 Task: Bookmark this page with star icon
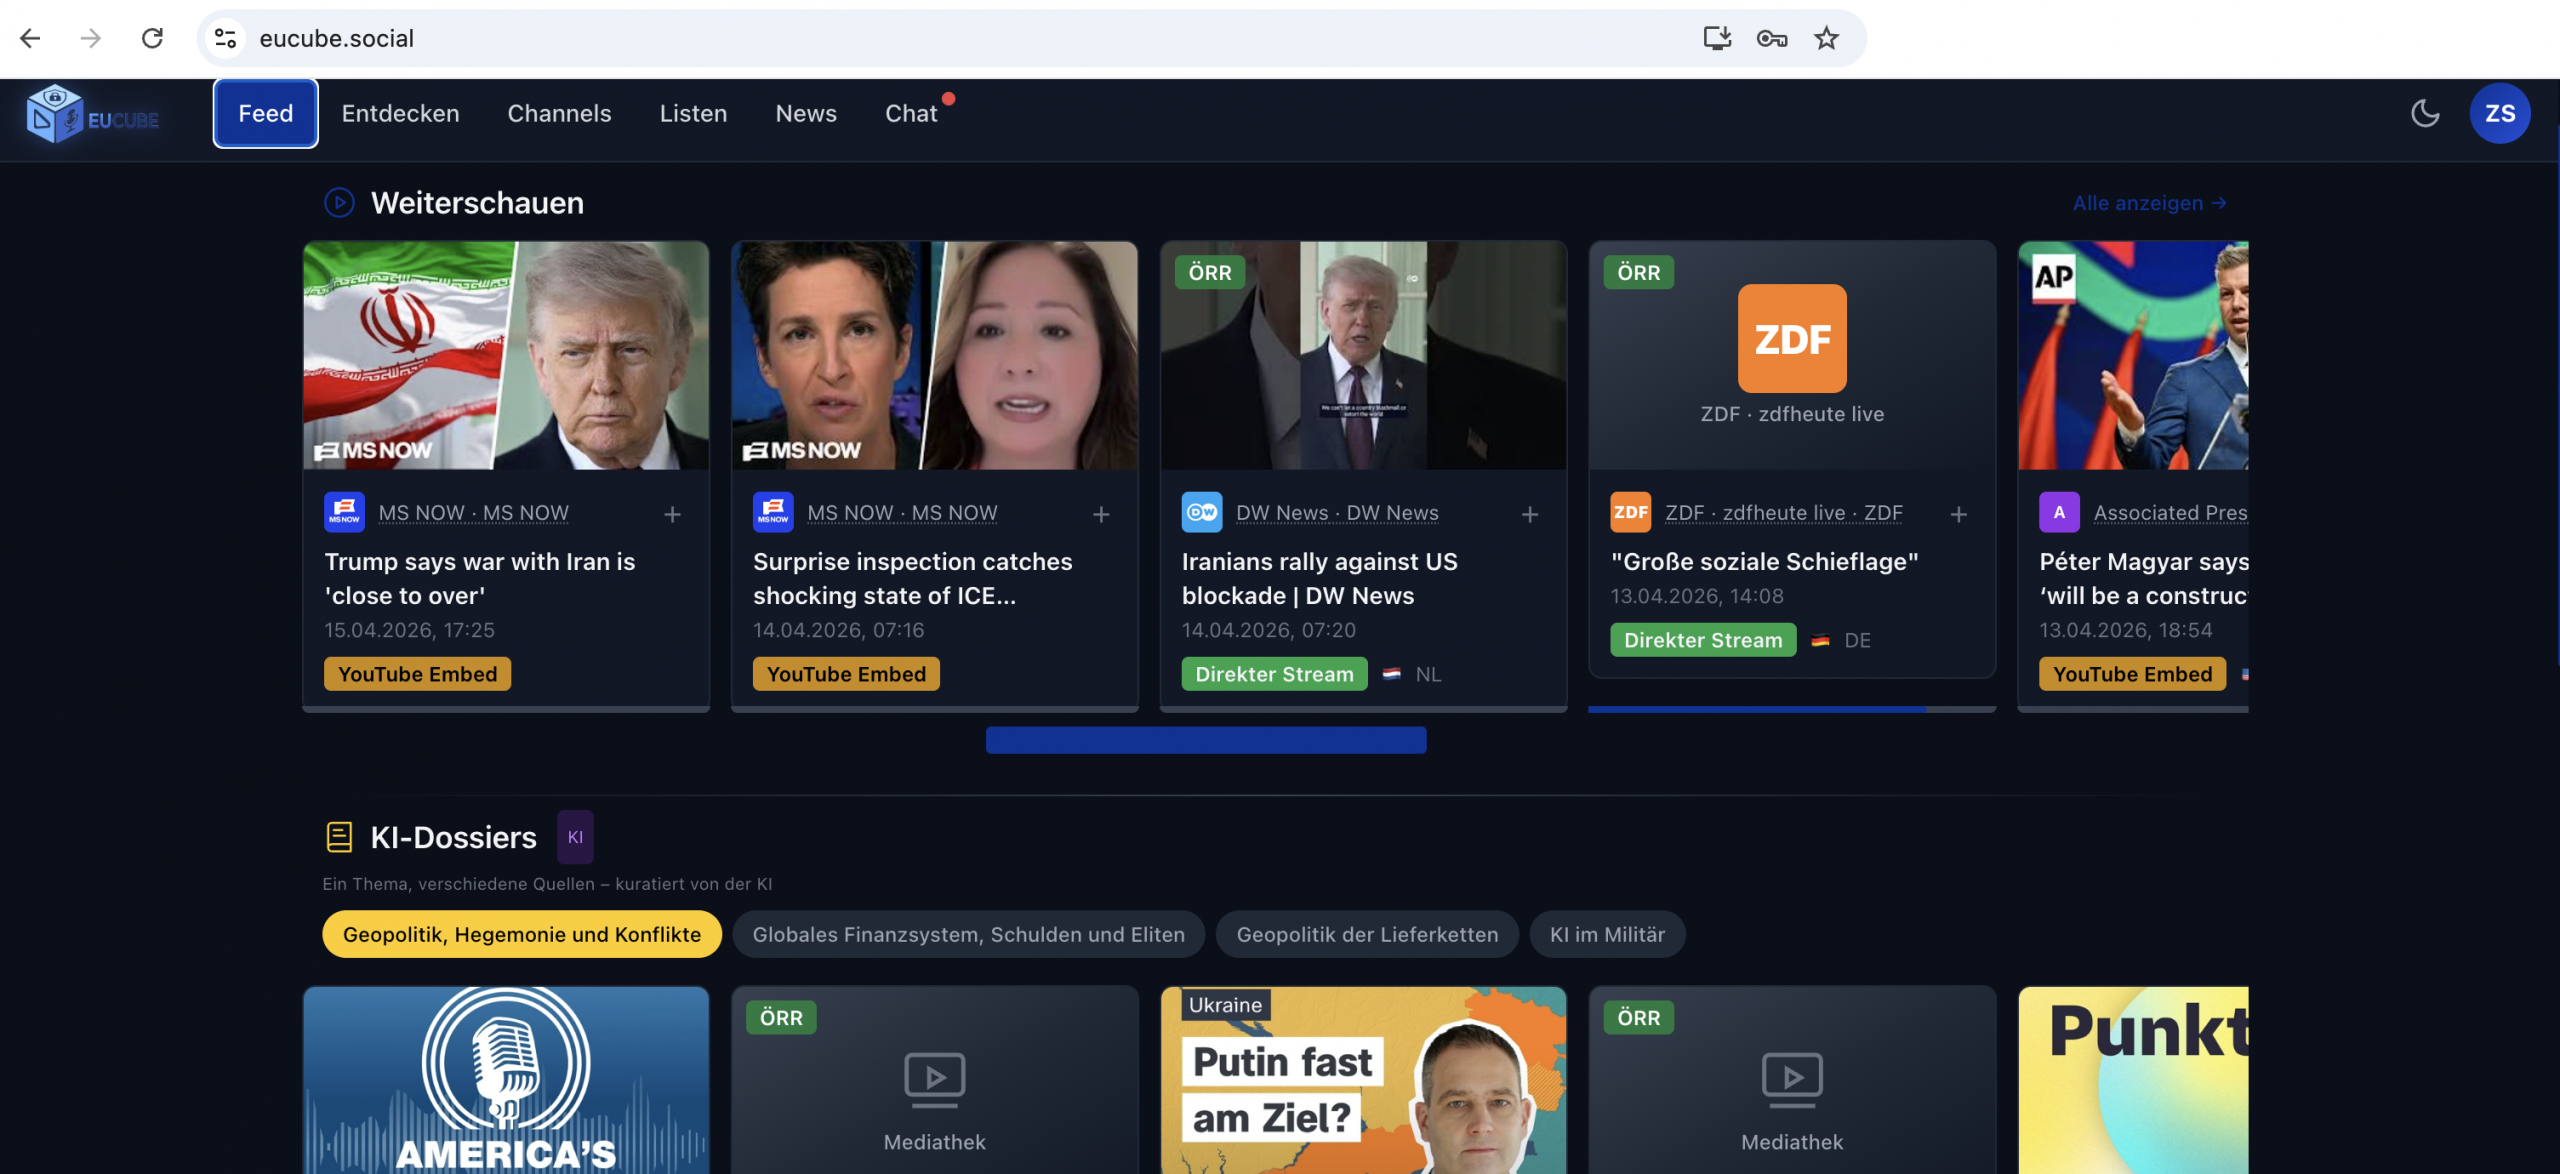[1827, 38]
